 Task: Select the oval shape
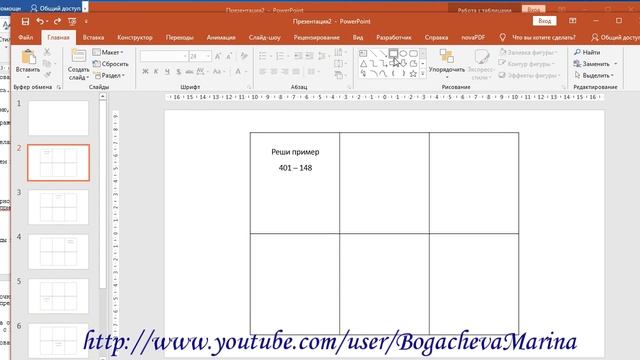(x=403, y=53)
